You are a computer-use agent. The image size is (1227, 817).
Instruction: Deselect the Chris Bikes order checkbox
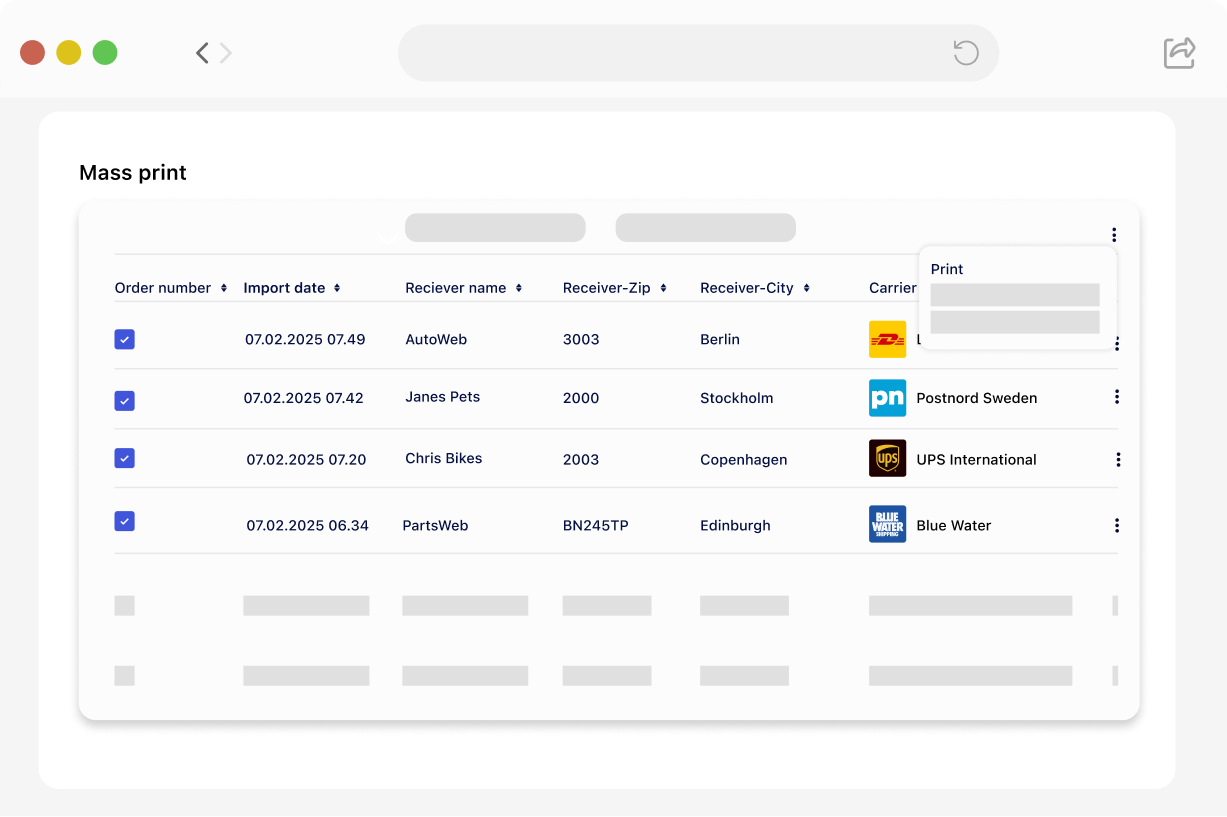click(x=124, y=459)
